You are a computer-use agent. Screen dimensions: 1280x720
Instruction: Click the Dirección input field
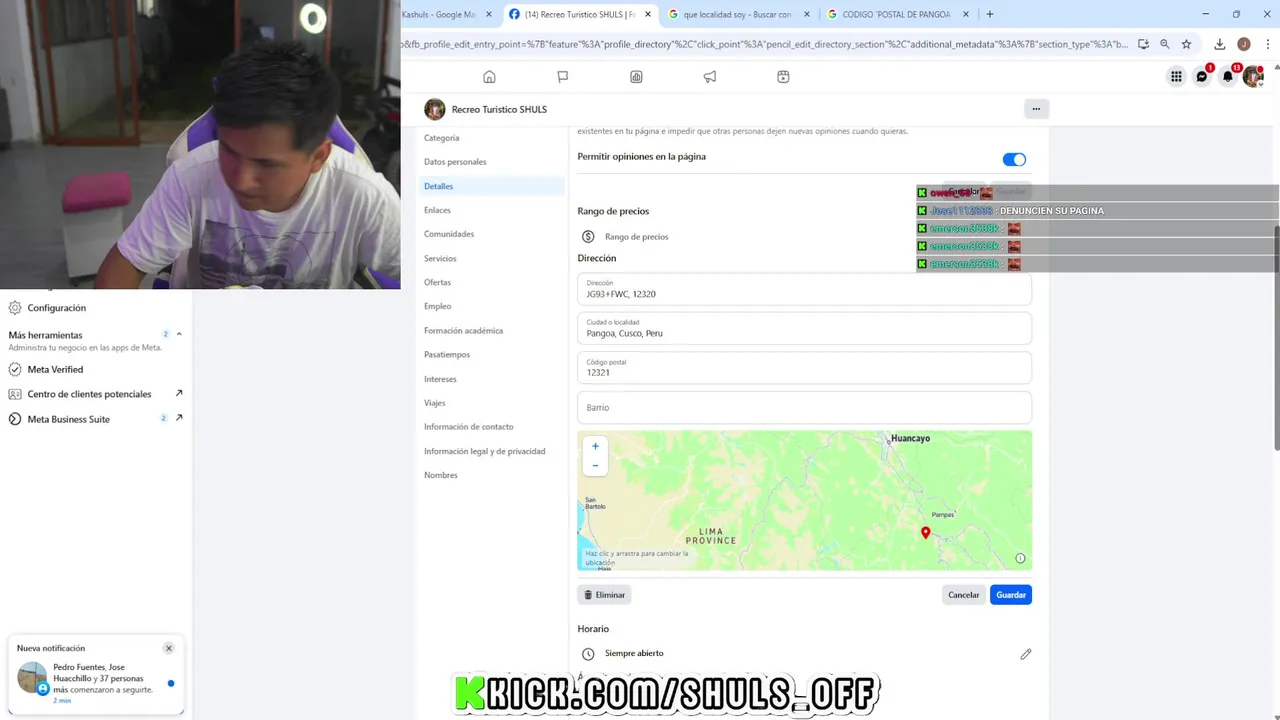point(804,289)
